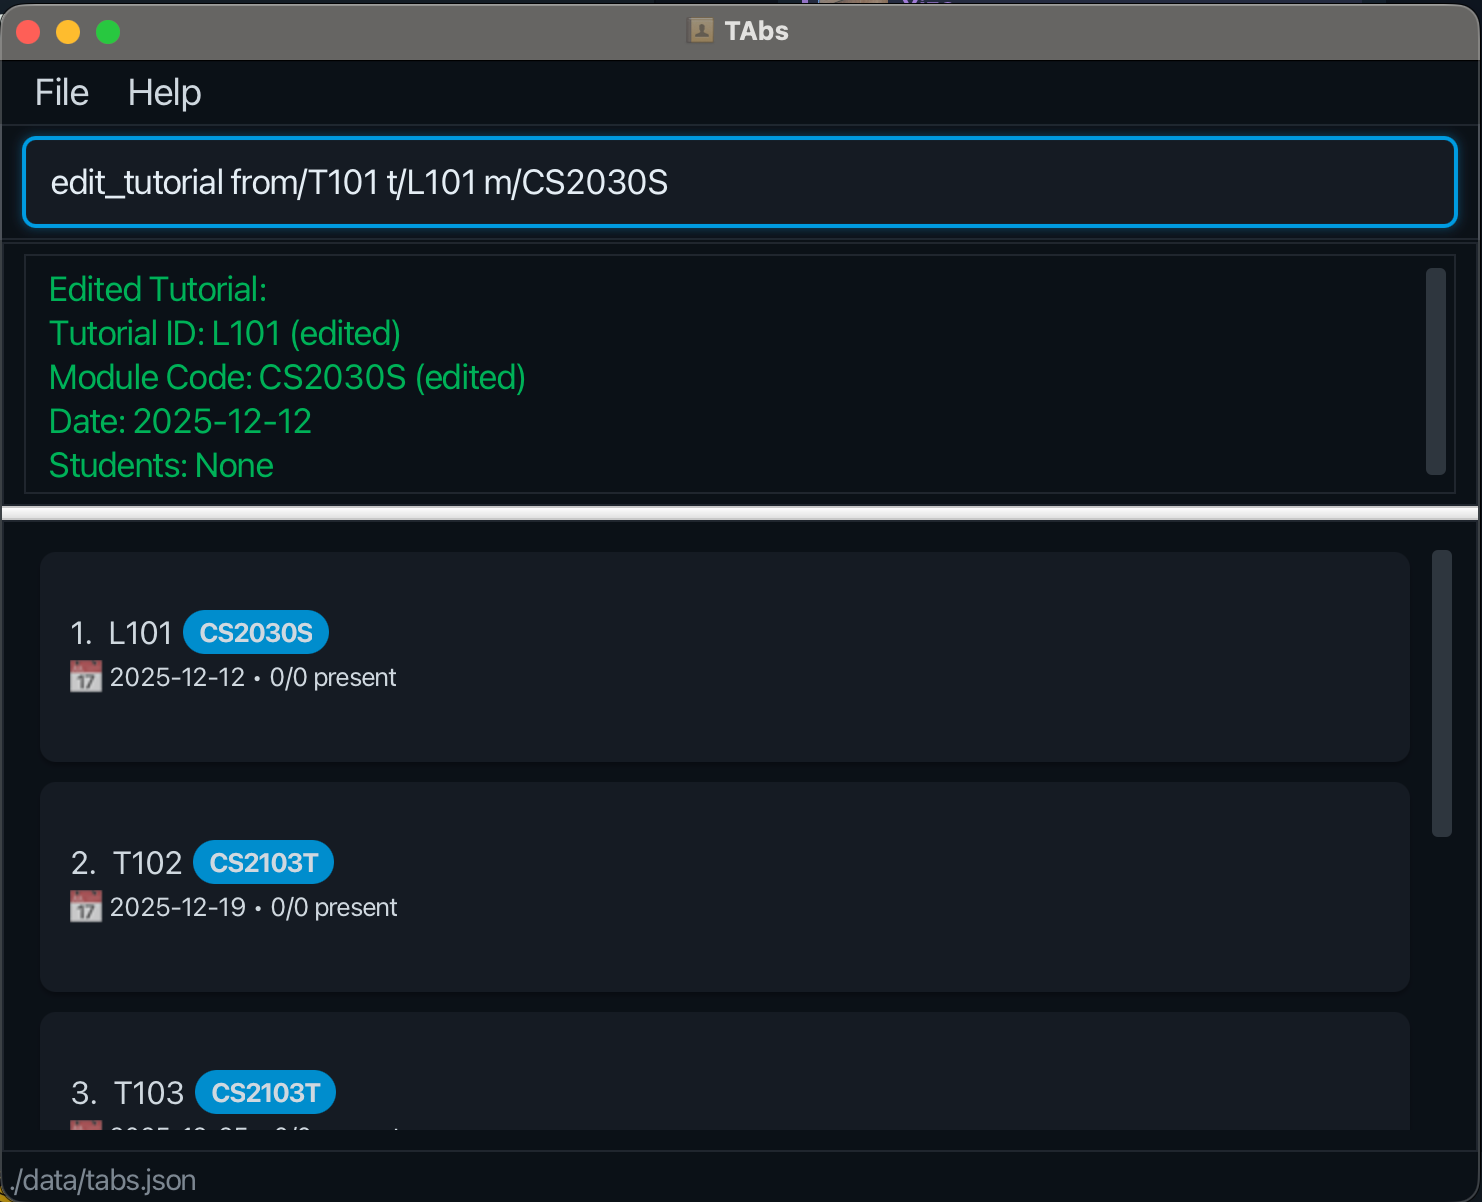Click the ./data/tabs.json status bar path

104,1180
